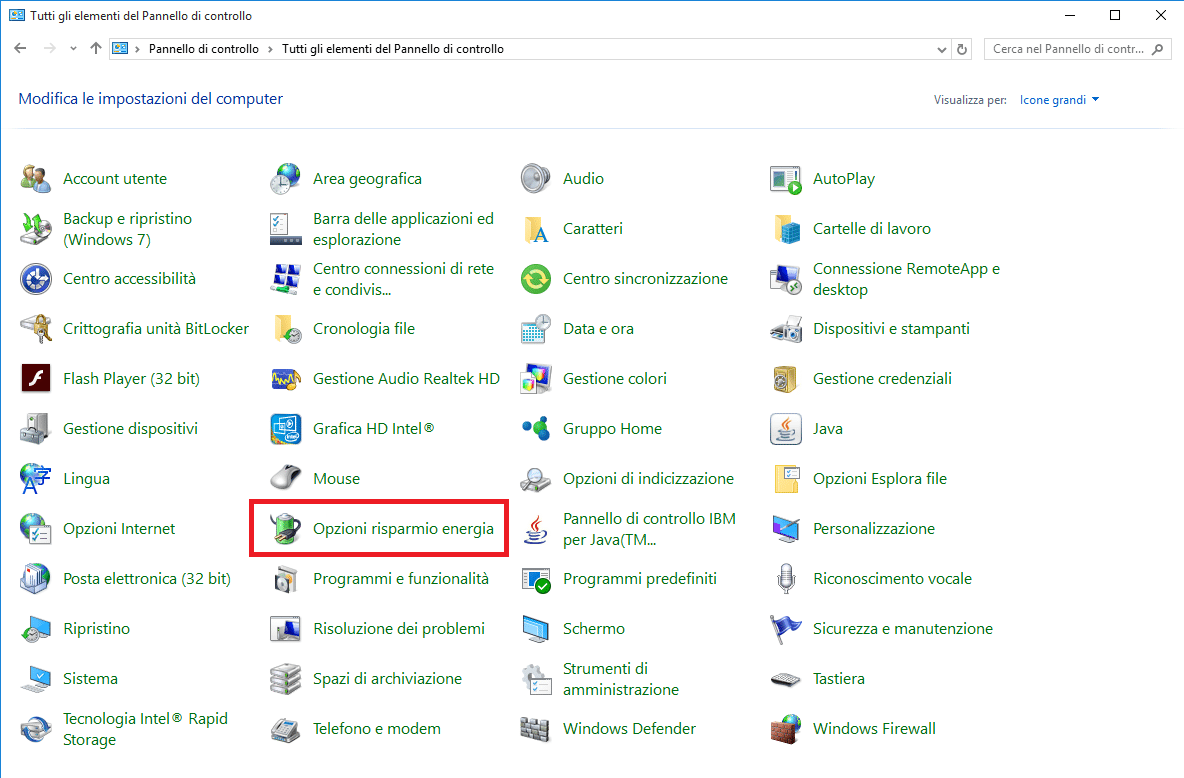
Task: Open the Icone grandi view dropdown
Action: tap(1059, 100)
